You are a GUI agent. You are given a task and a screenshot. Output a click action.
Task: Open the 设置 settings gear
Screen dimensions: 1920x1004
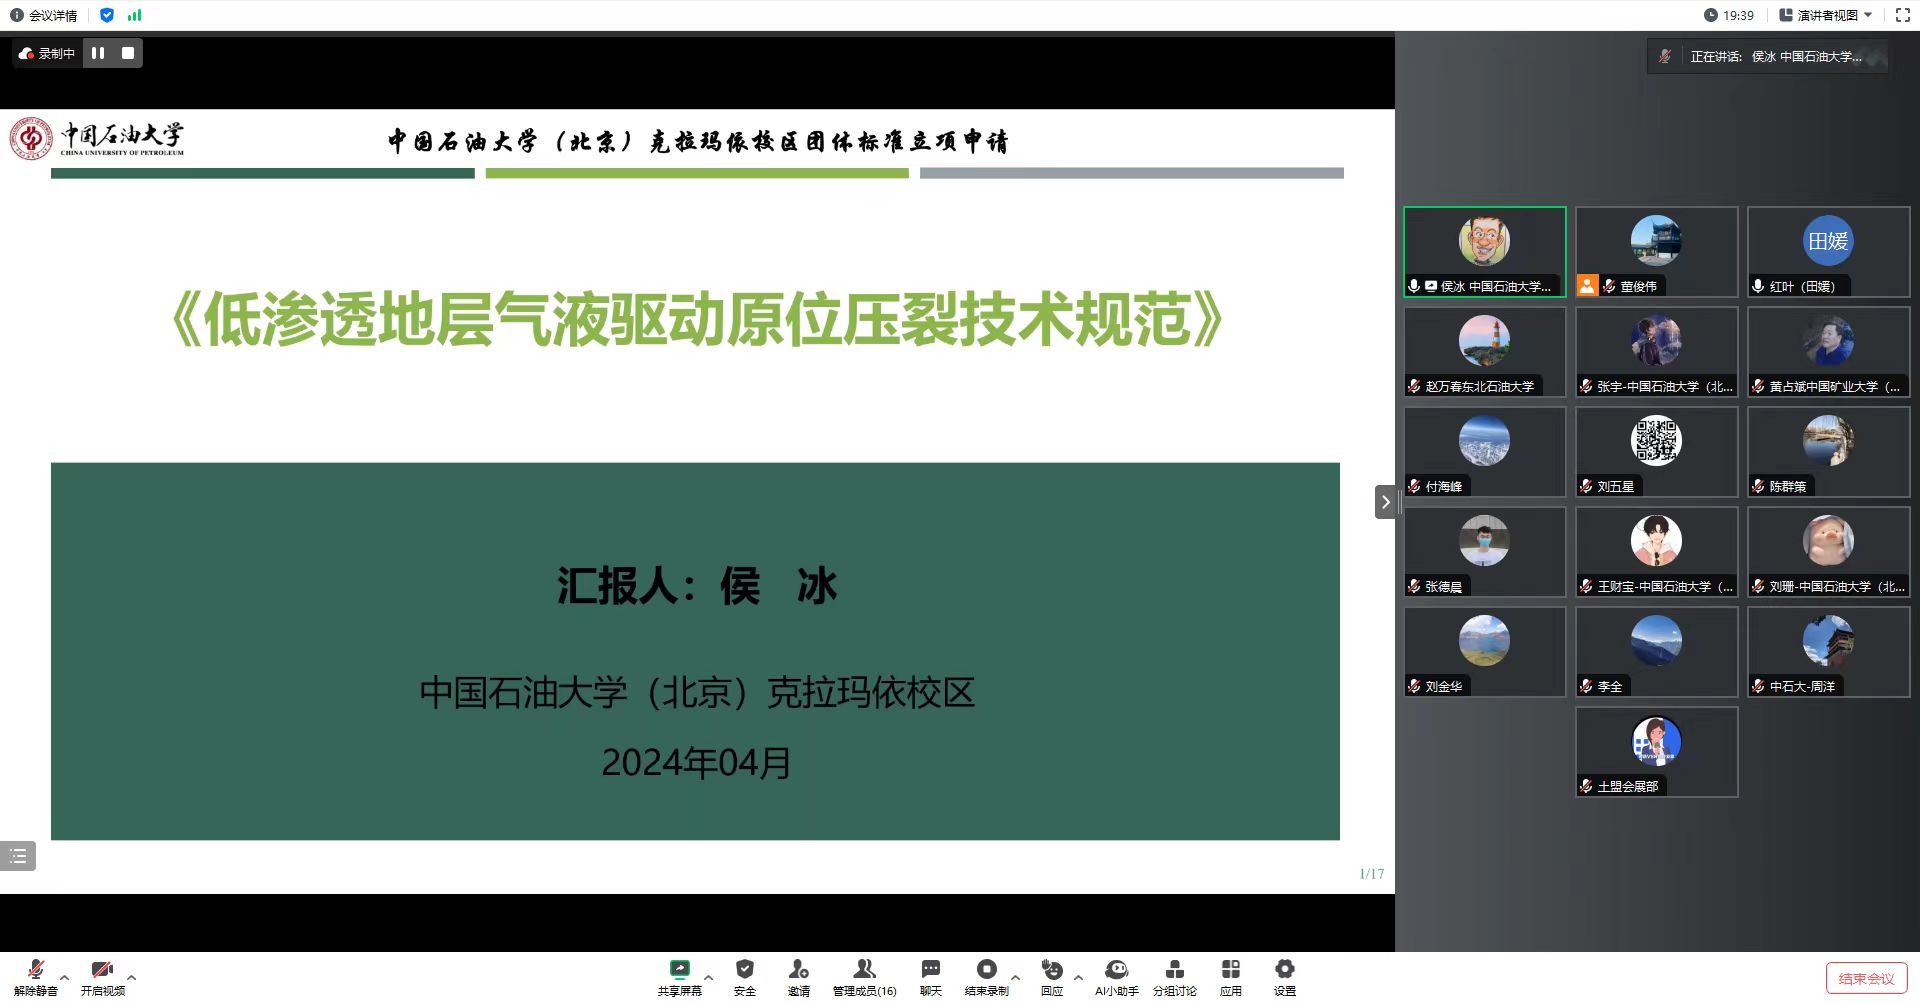click(1284, 977)
